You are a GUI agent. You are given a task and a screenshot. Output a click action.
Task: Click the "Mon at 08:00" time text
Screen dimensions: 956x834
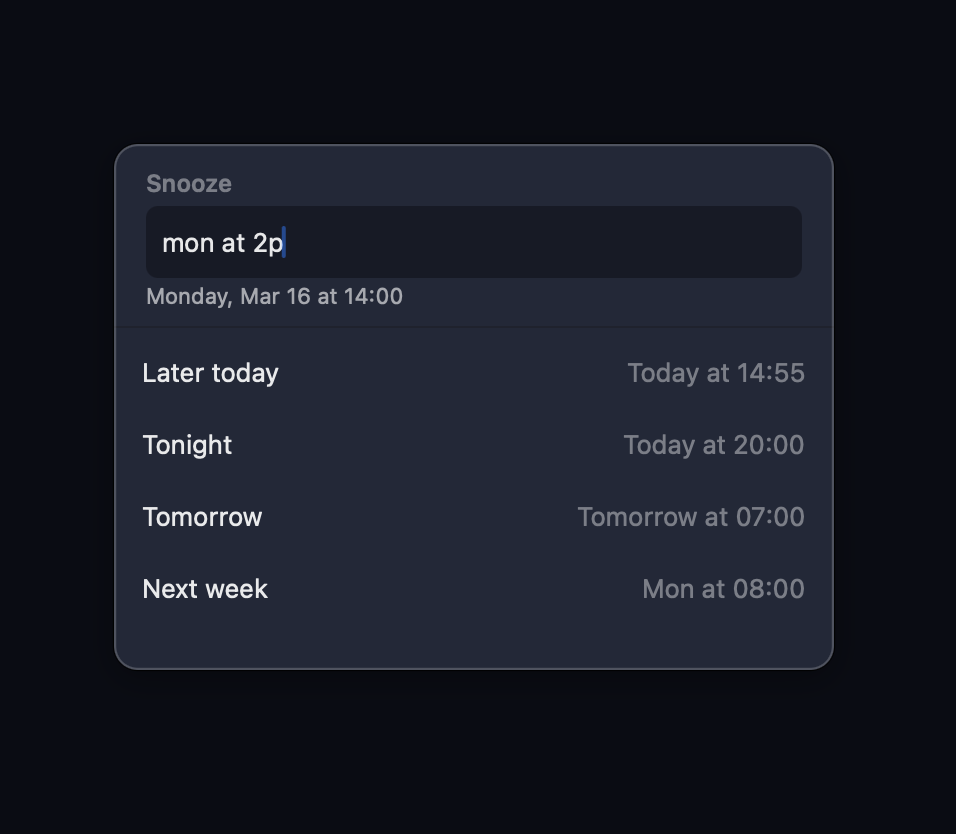coord(723,589)
